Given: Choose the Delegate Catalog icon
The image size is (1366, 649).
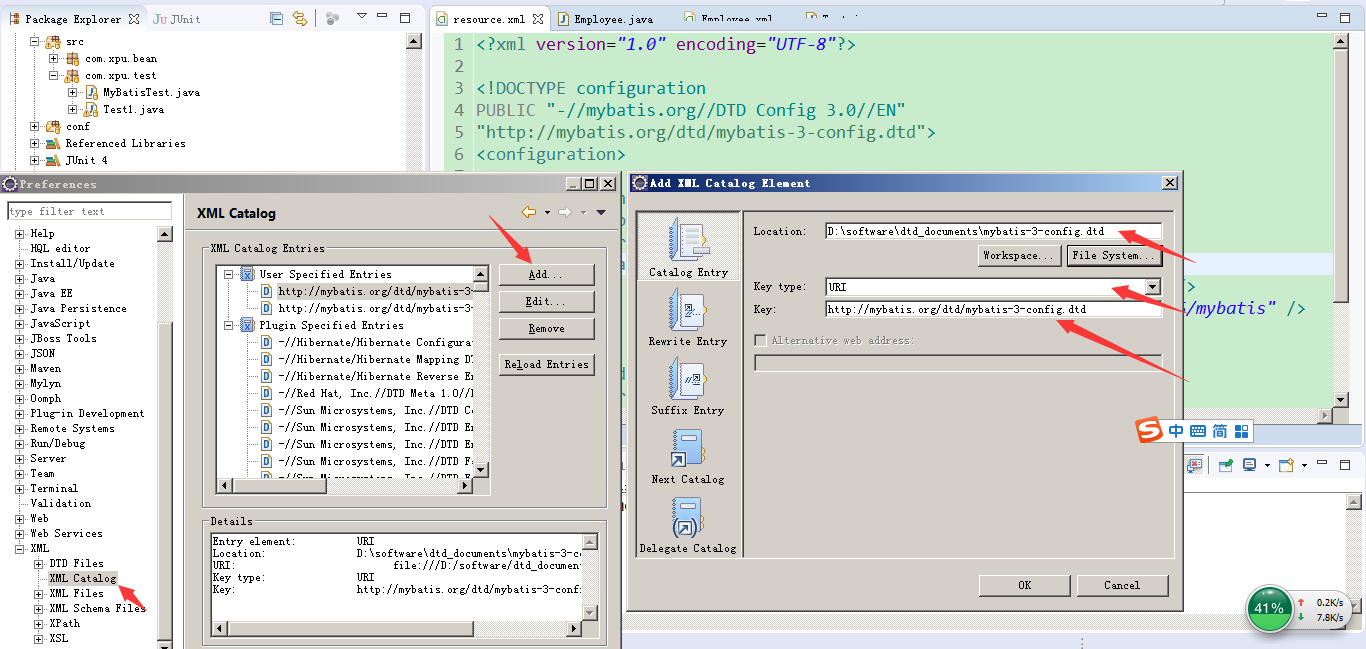Looking at the screenshot, I should 688,516.
